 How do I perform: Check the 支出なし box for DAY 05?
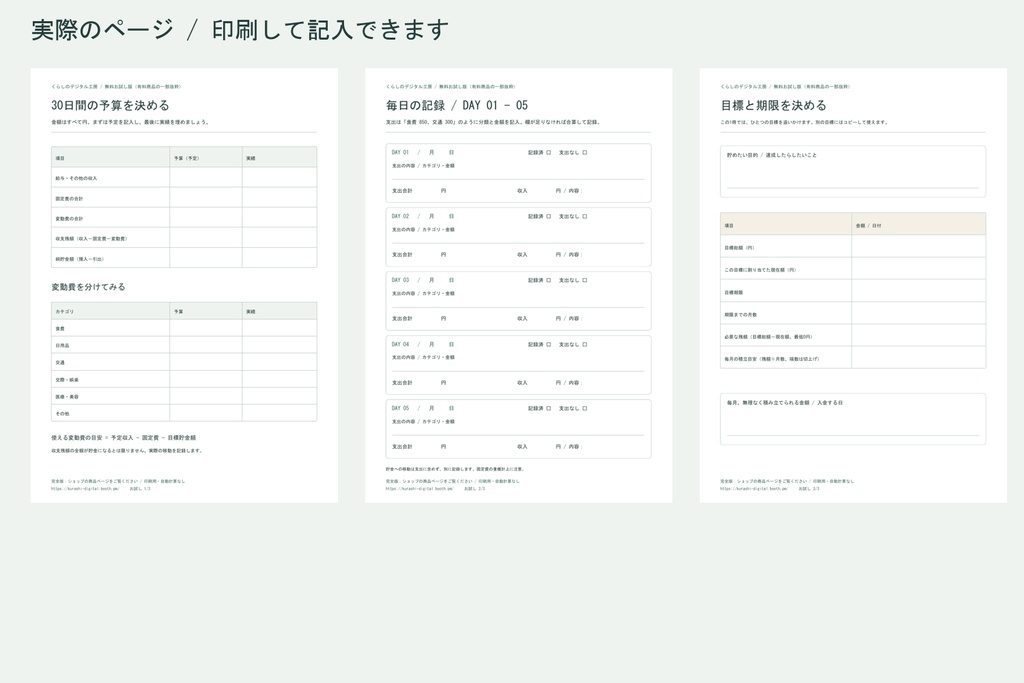pos(584,409)
